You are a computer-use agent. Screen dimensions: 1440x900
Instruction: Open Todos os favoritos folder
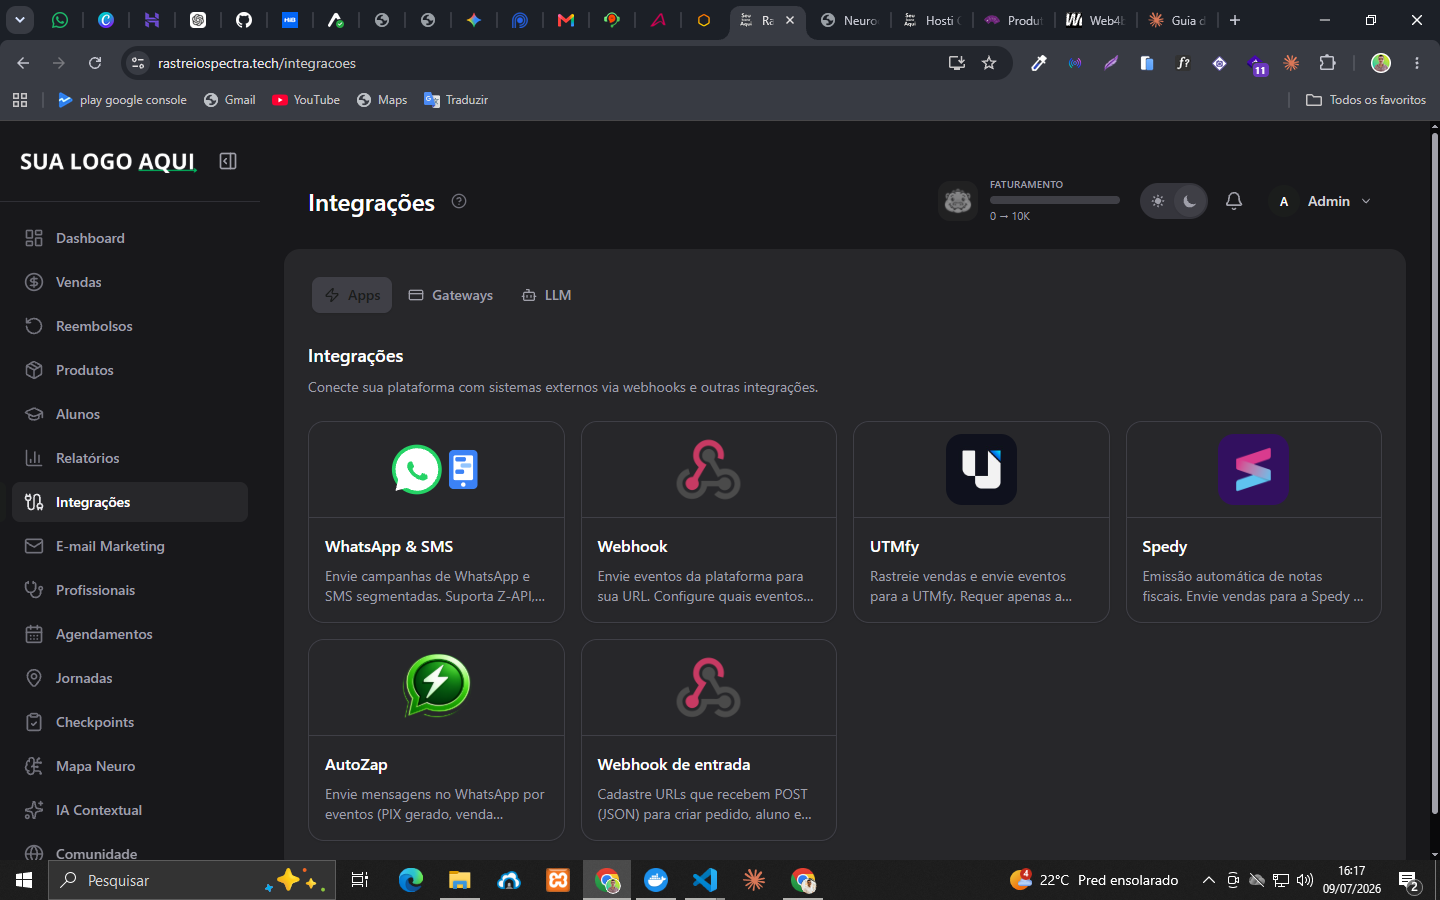click(x=1366, y=100)
